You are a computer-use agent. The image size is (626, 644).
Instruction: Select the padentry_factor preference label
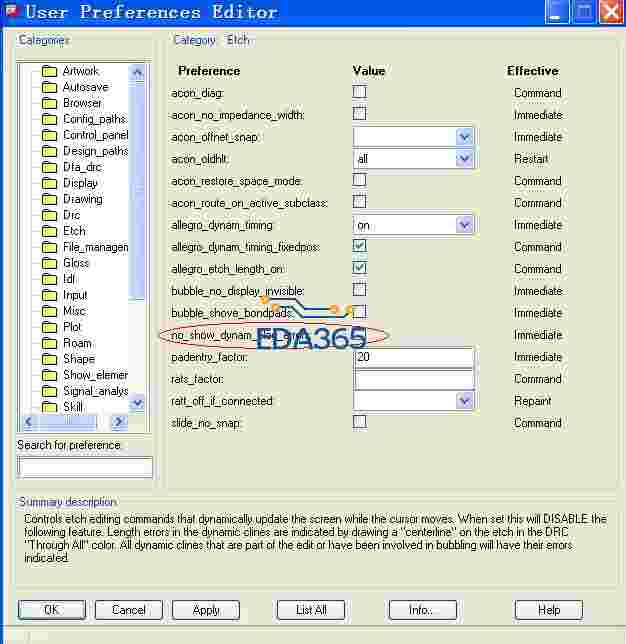click(209, 357)
